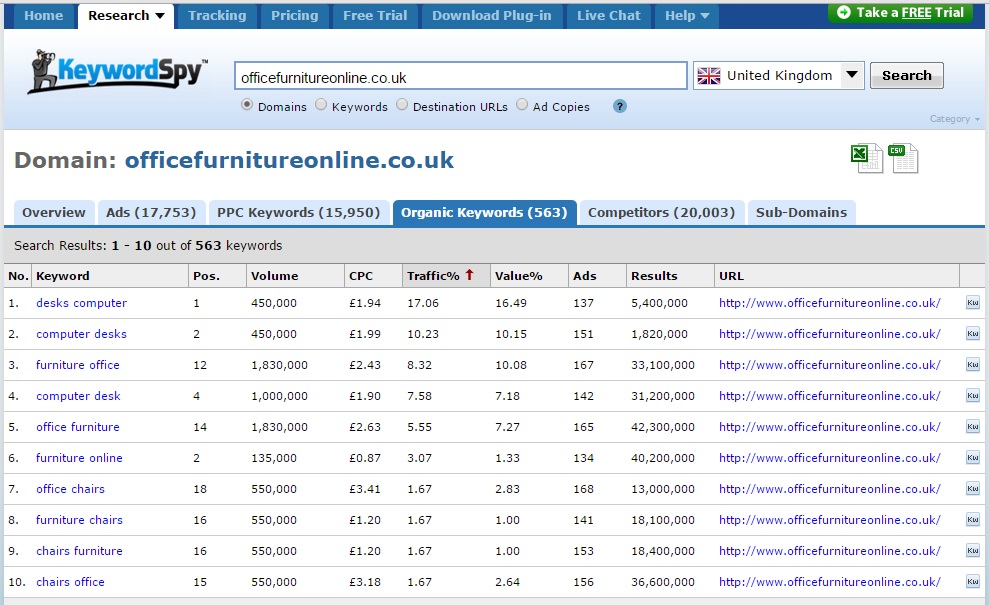The width and height of the screenshot is (989, 605).
Task: Export results to Excel file icon
Action: coord(867,158)
